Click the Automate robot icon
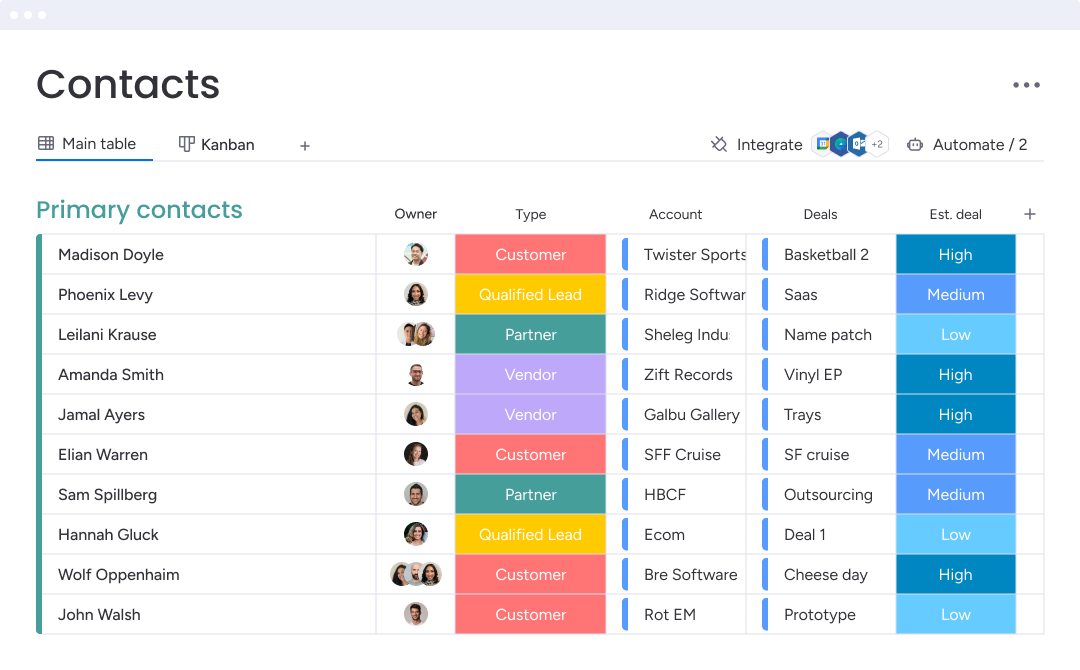Screen dimensions: 1080x670 pos(915,145)
